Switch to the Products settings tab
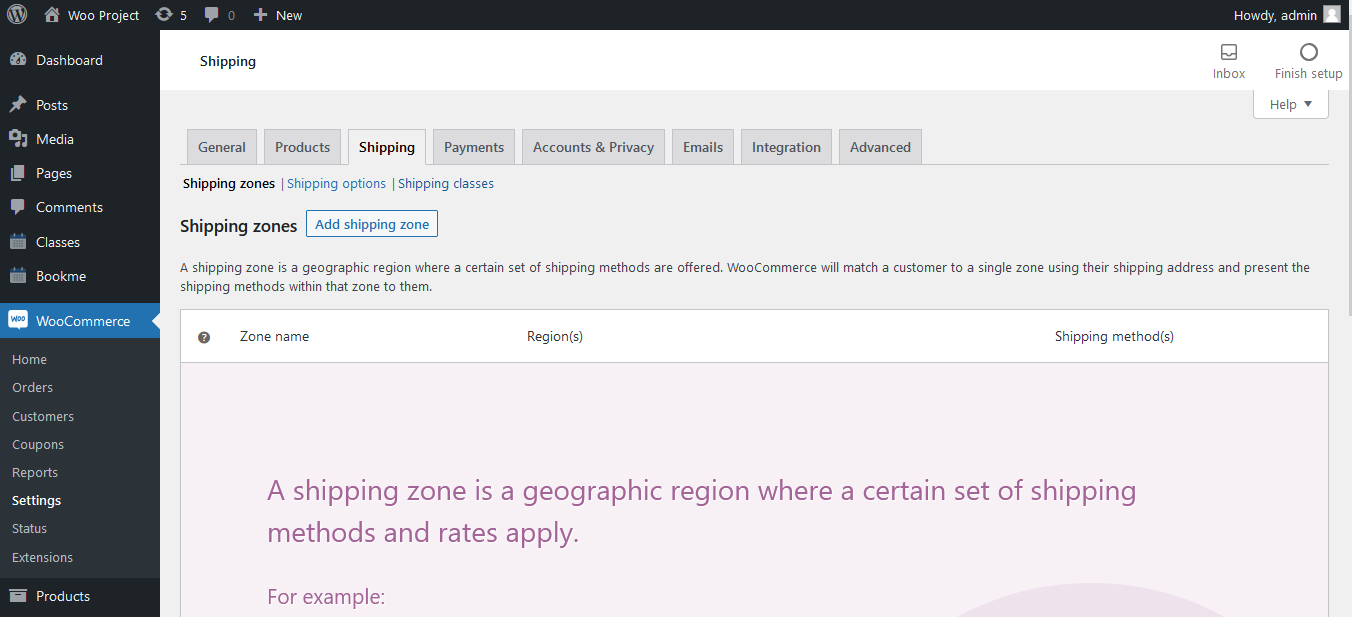Screen dimensions: 1352x617 (x=302, y=147)
